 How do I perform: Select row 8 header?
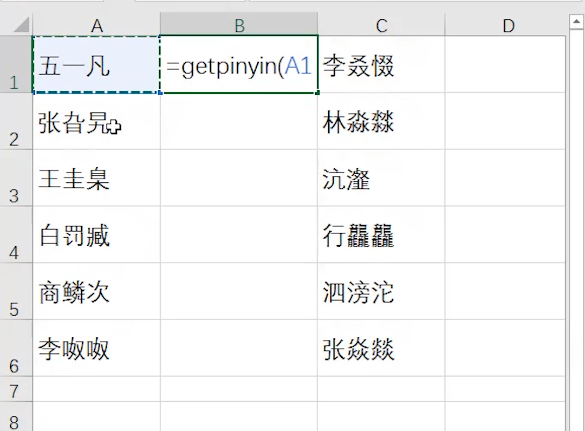[16, 416]
